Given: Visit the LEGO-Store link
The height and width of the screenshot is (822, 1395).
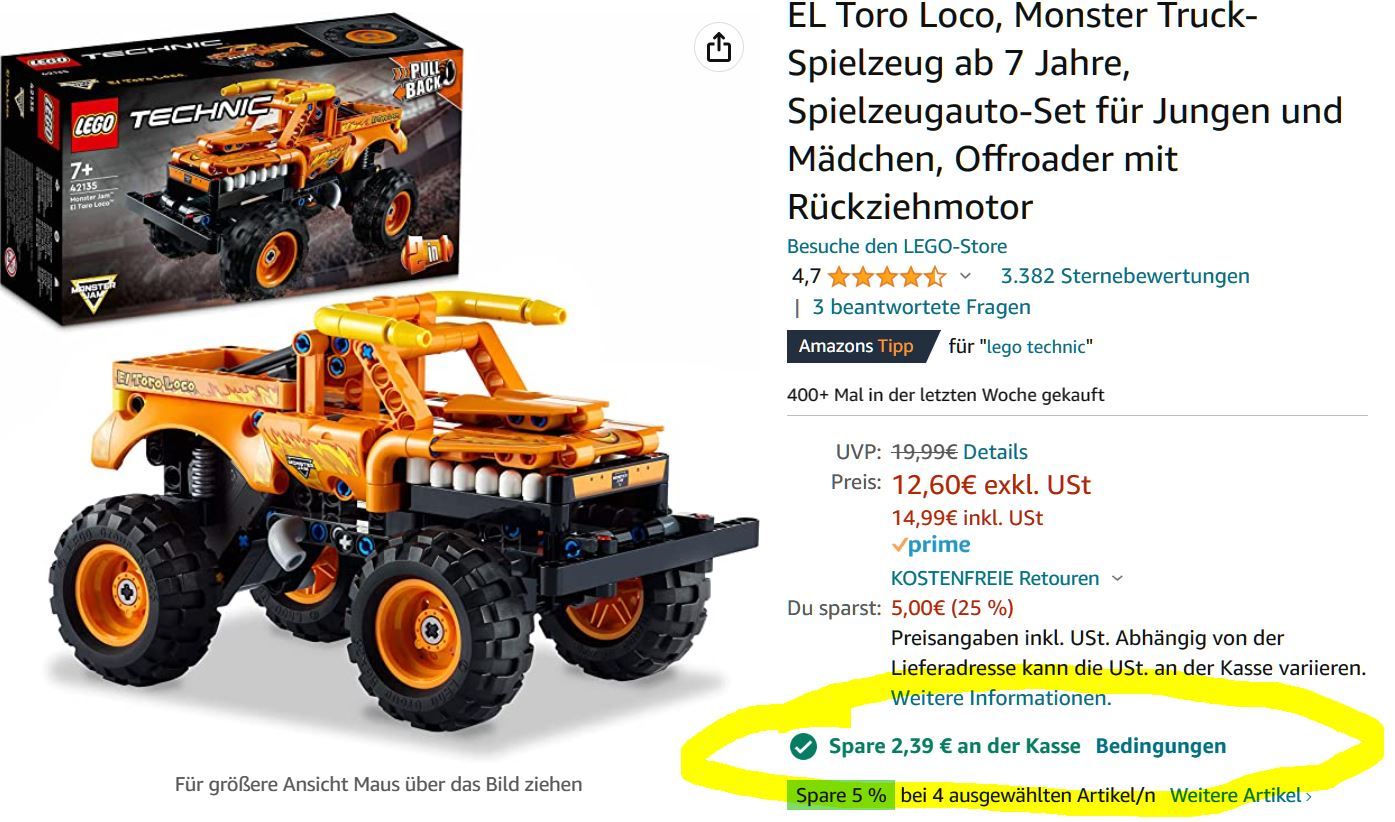Looking at the screenshot, I should coord(897,246).
